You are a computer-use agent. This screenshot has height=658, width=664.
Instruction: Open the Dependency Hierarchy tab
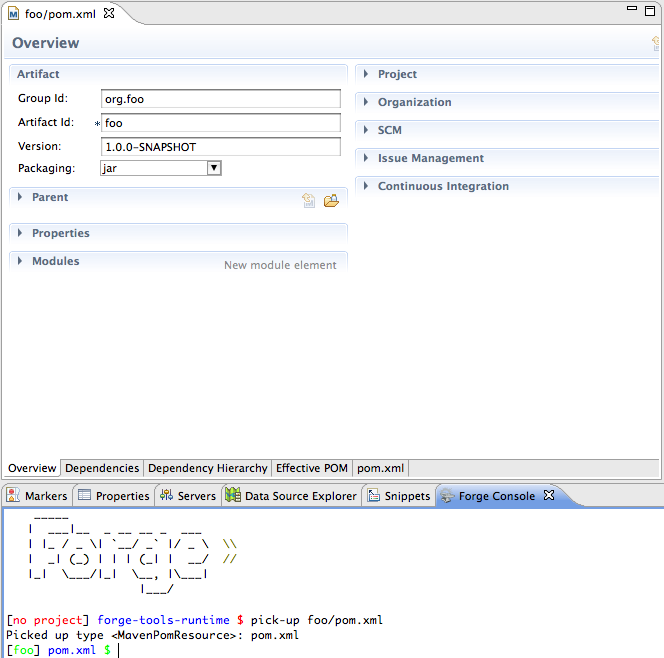[x=208, y=468]
